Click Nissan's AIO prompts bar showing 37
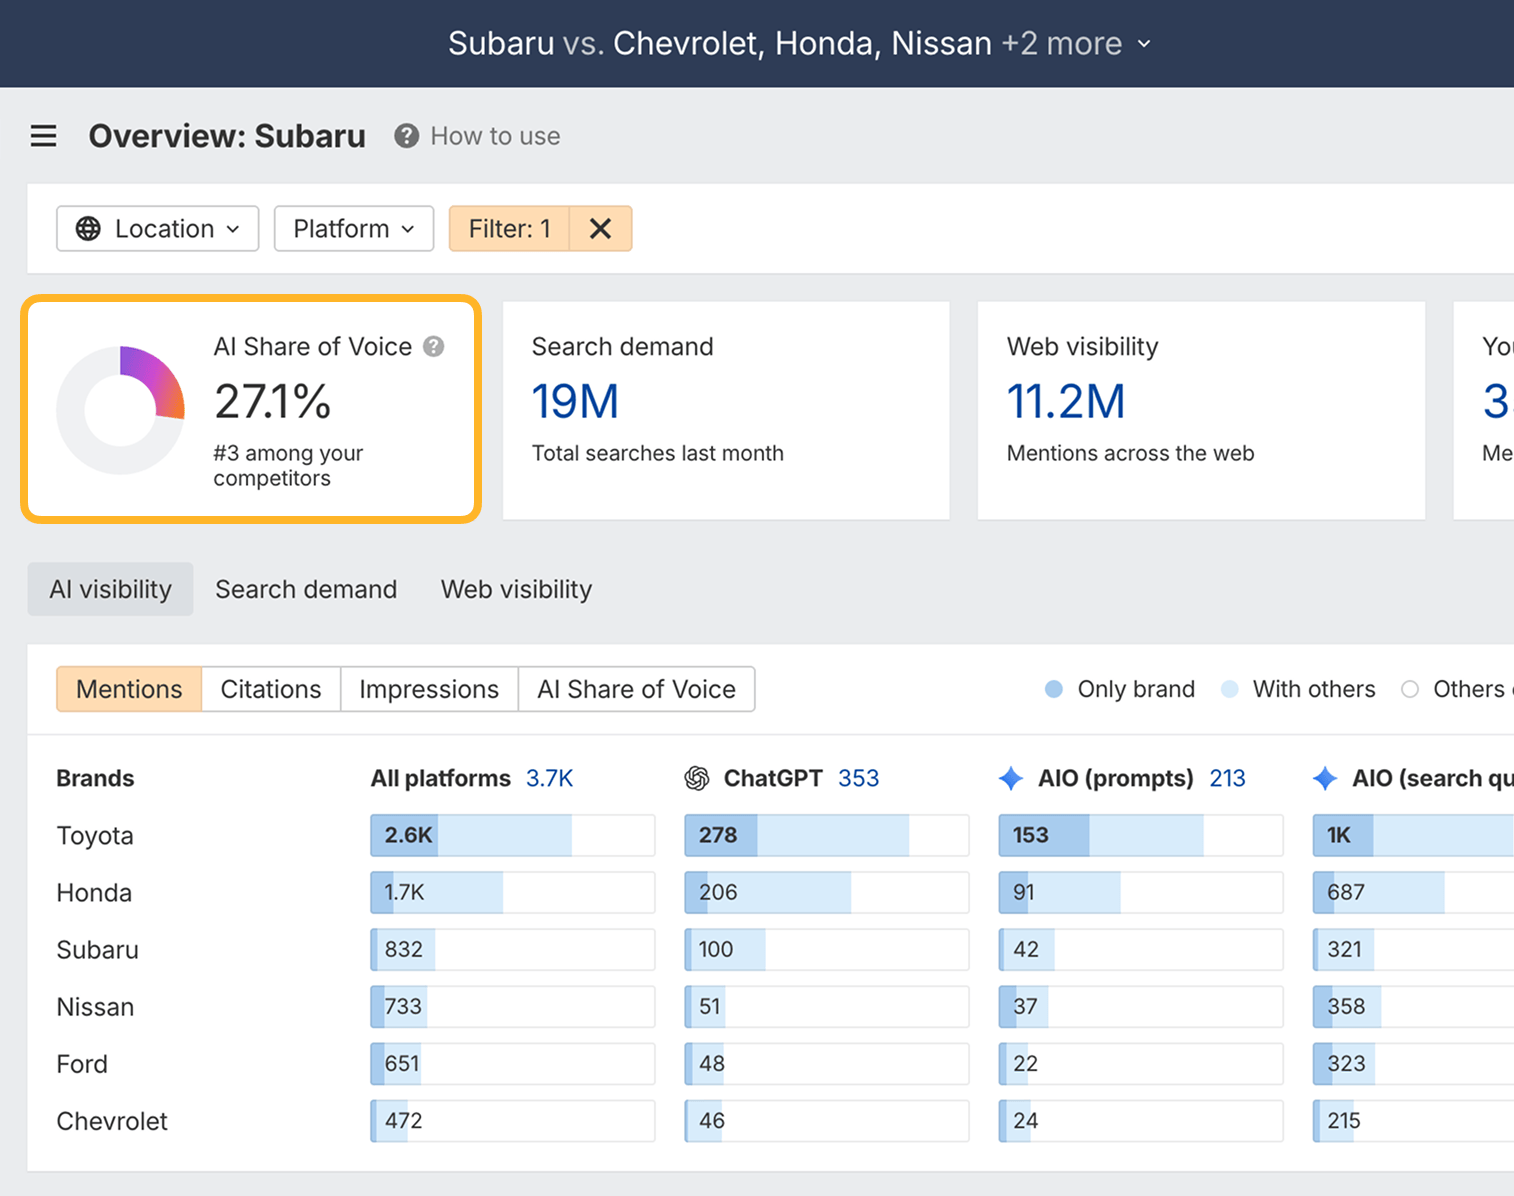Image resolution: width=1514 pixels, height=1196 pixels. click(1141, 1006)
